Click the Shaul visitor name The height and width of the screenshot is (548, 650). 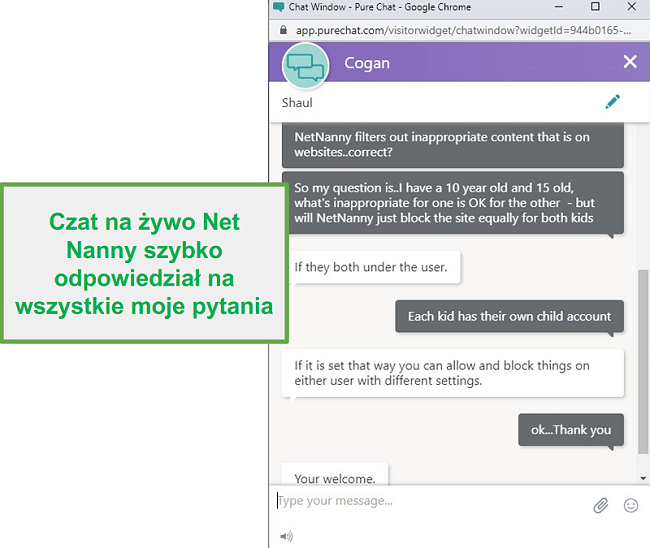[297, 102]
